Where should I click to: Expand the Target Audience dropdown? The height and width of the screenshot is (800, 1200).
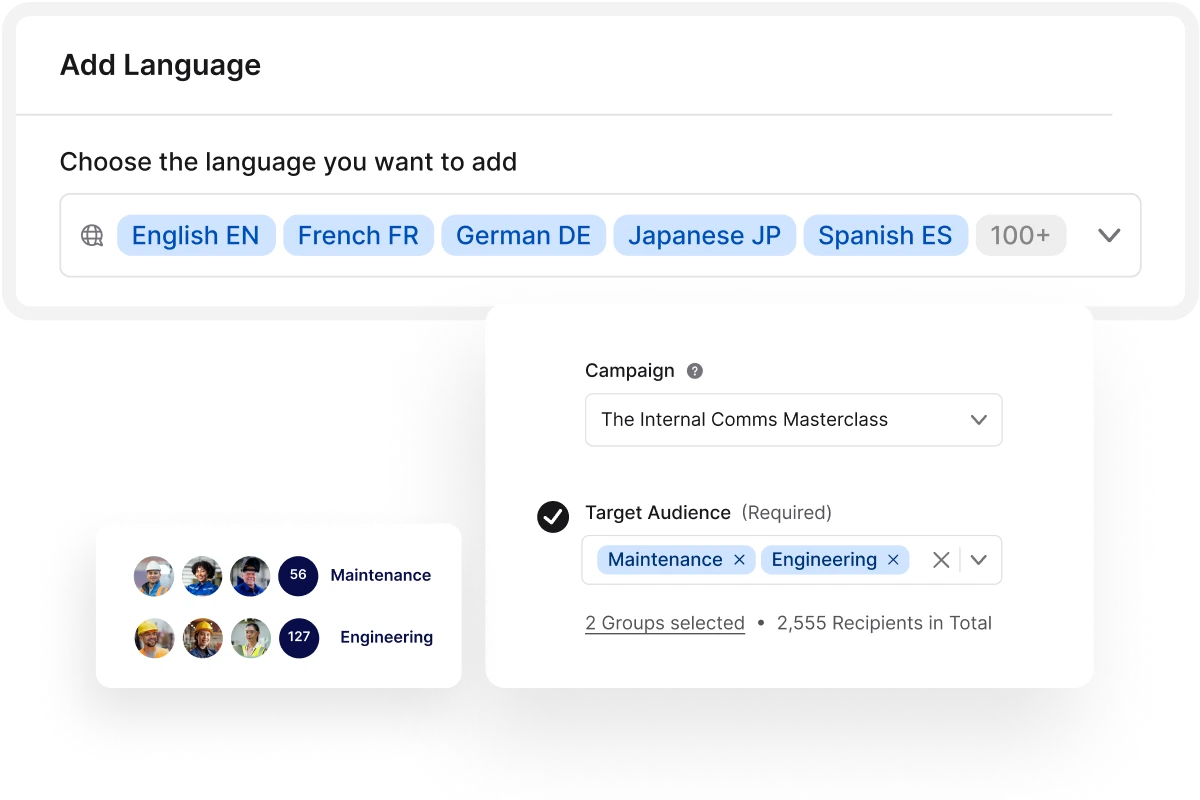click(x=979, y=560)
